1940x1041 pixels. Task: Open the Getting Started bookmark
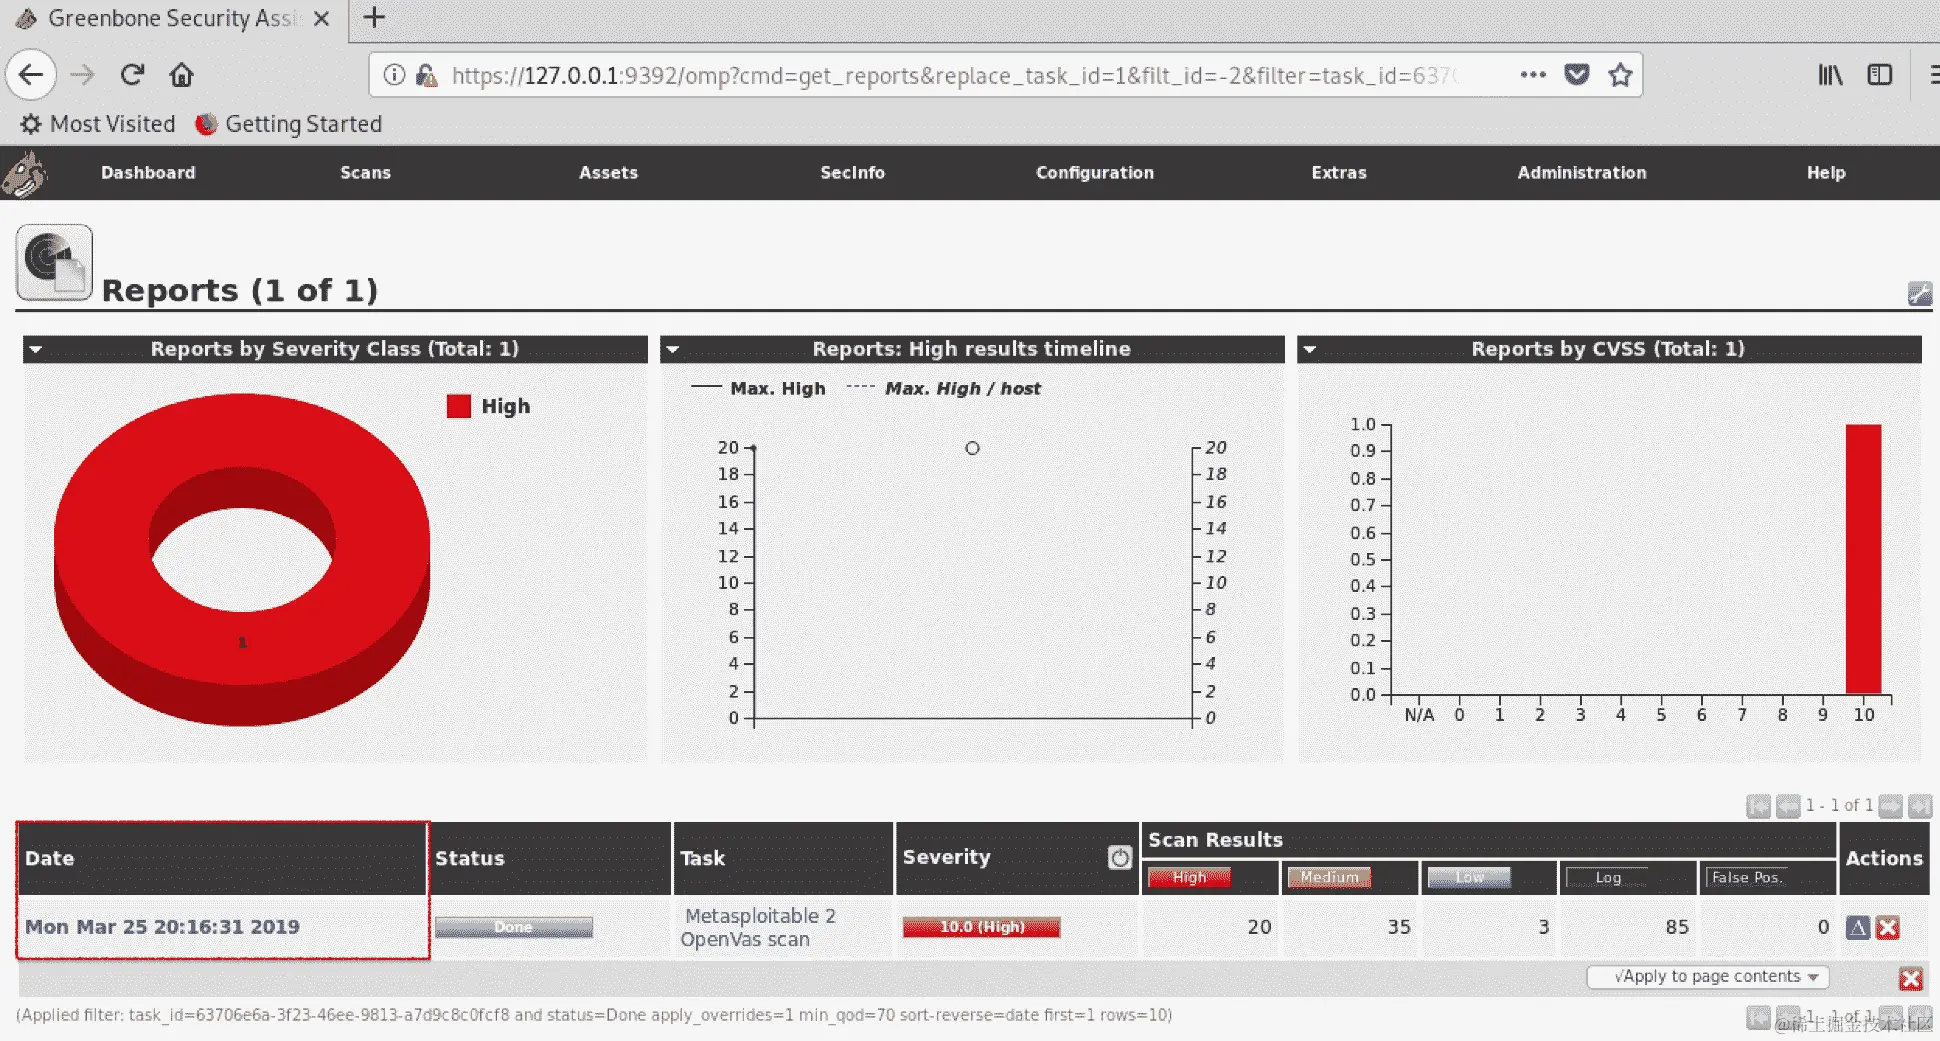290,124
